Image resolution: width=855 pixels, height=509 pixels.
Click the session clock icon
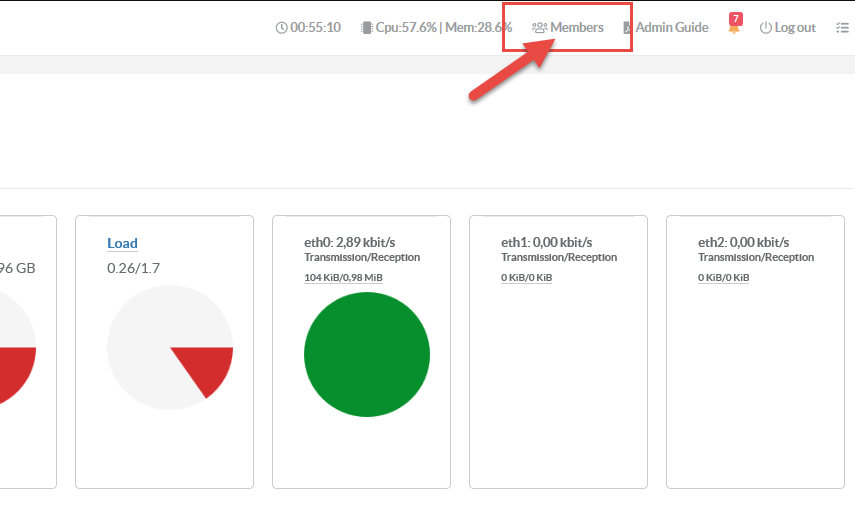281,28
